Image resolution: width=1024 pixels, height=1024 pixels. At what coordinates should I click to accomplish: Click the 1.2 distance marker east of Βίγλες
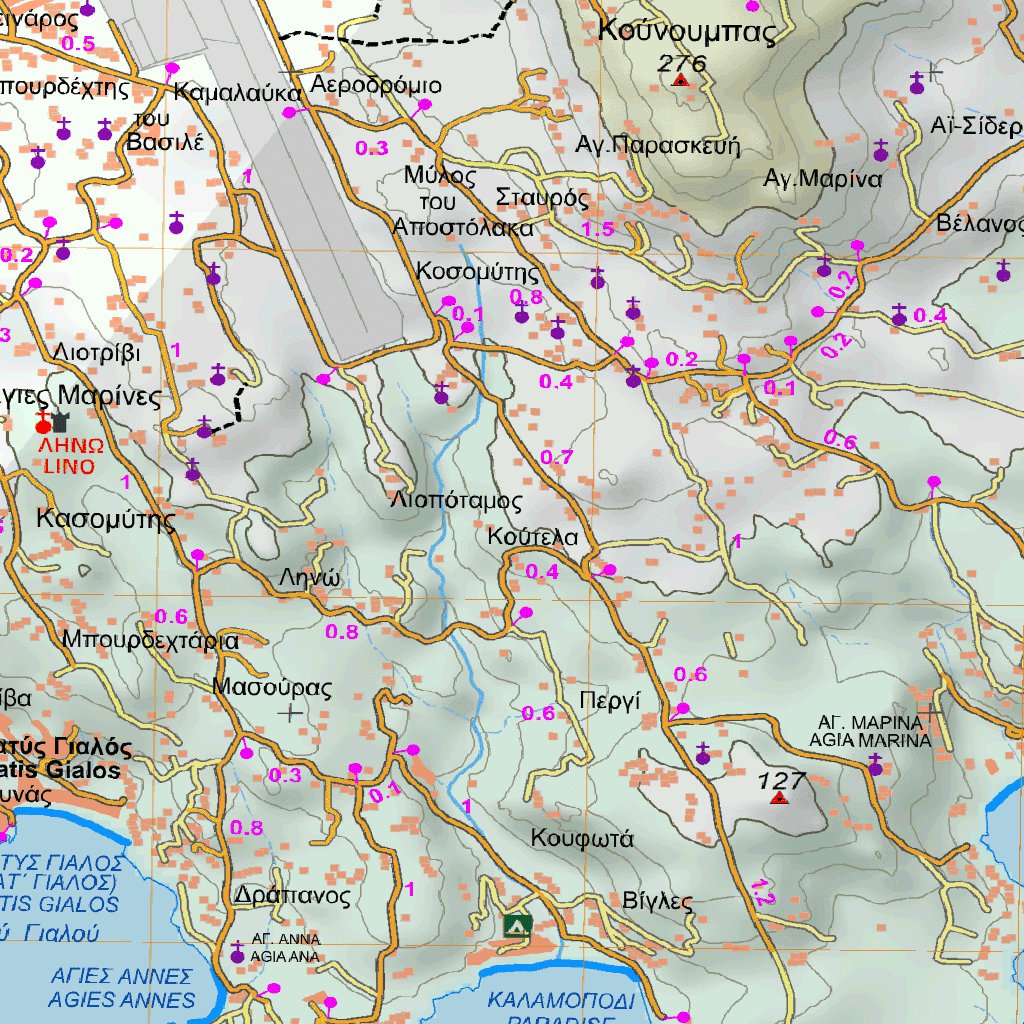tap(762, 892)
